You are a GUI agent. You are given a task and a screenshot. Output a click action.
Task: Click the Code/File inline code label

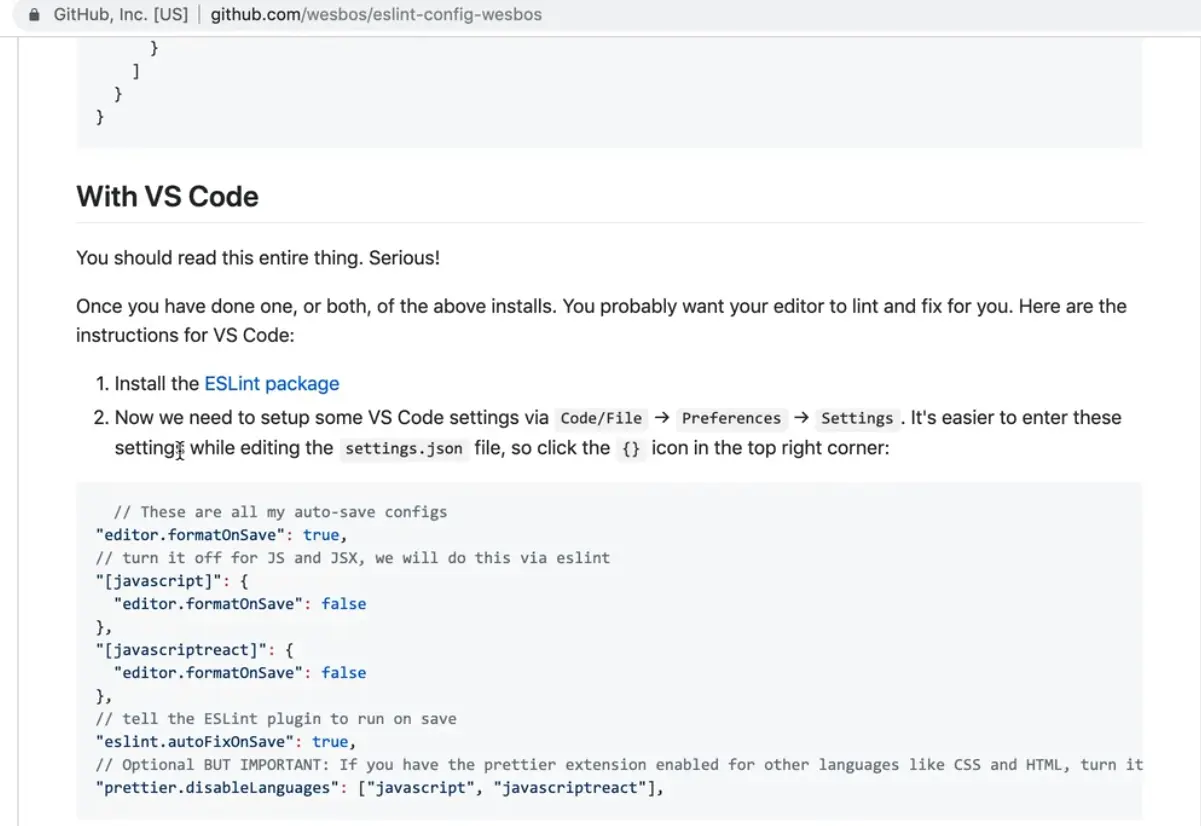tap(601, 418)
